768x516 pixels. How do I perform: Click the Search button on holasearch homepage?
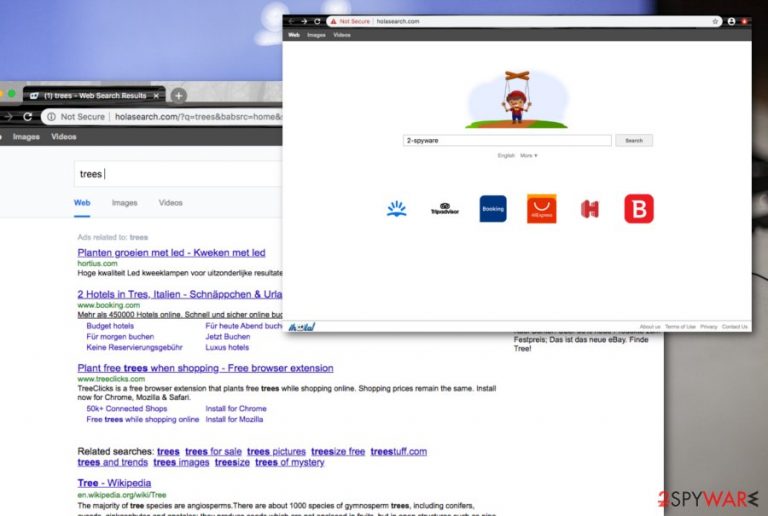click(634, 141)
